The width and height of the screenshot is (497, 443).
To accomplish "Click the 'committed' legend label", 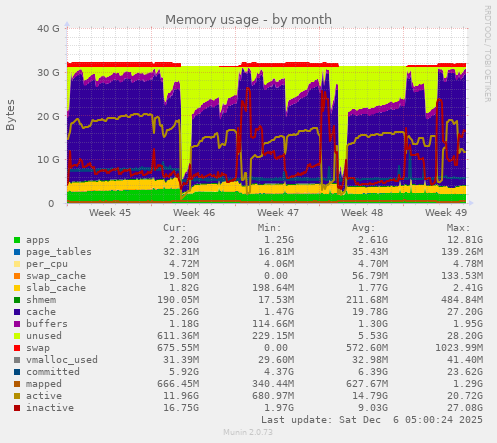I will 53,372.
